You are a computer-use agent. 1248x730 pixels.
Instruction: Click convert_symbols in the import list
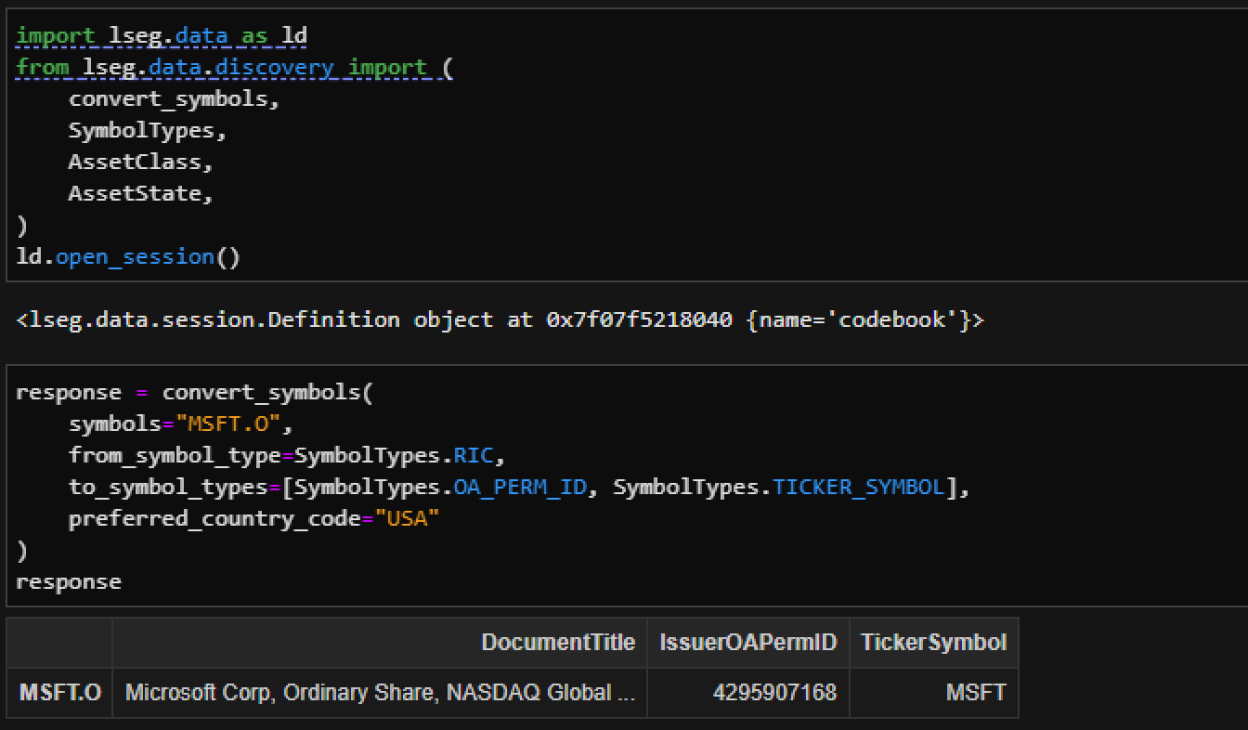tap(174, 99)
